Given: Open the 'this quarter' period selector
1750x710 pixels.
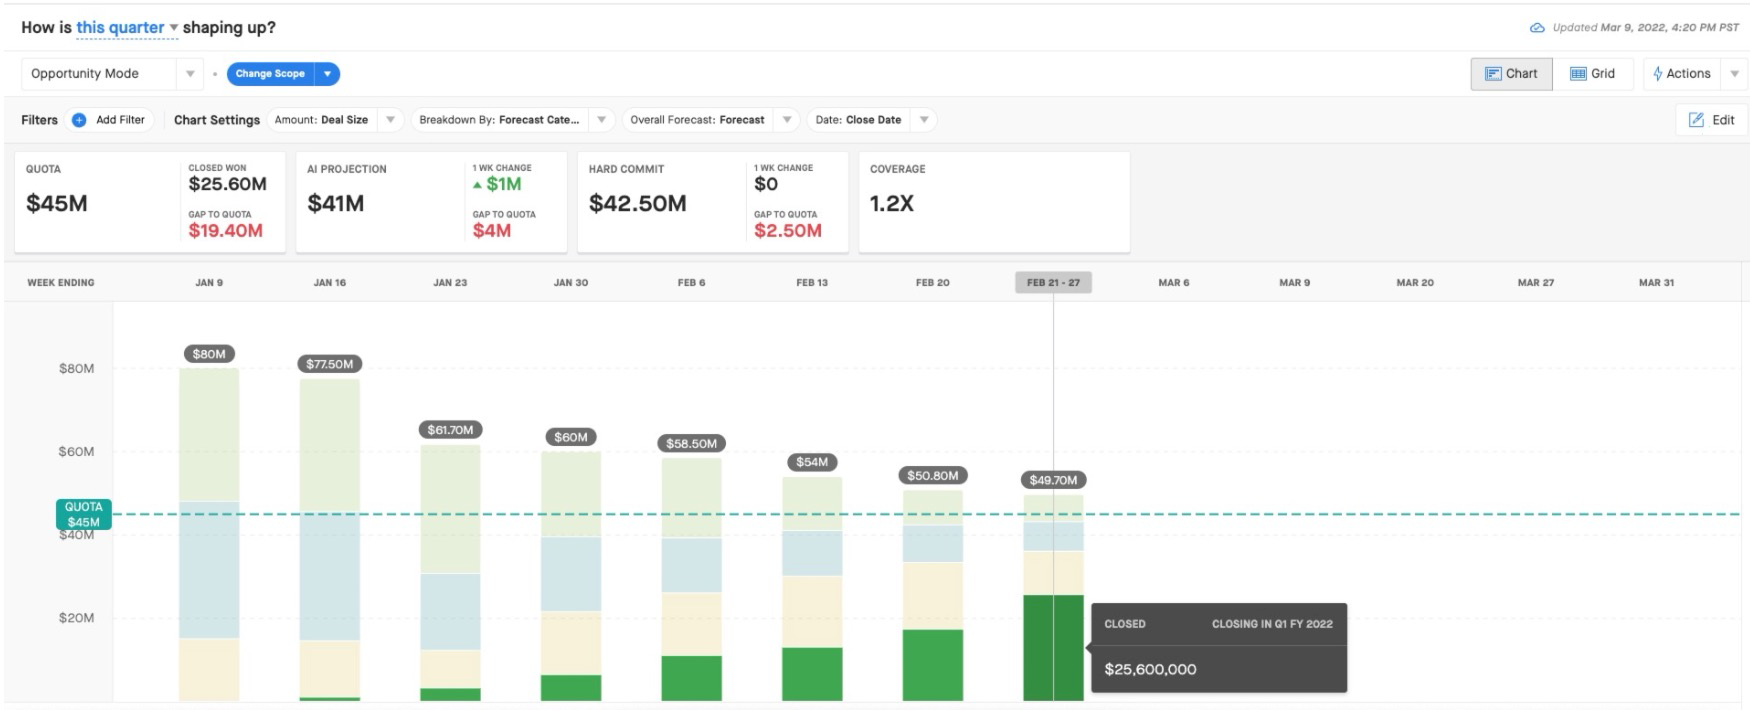Looking at the screenshot, I should (127, 28).
